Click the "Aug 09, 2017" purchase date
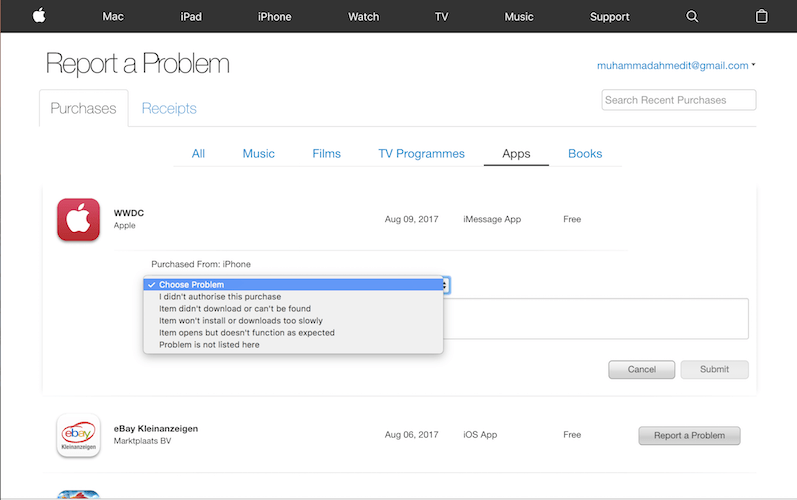 coord(411,219)
